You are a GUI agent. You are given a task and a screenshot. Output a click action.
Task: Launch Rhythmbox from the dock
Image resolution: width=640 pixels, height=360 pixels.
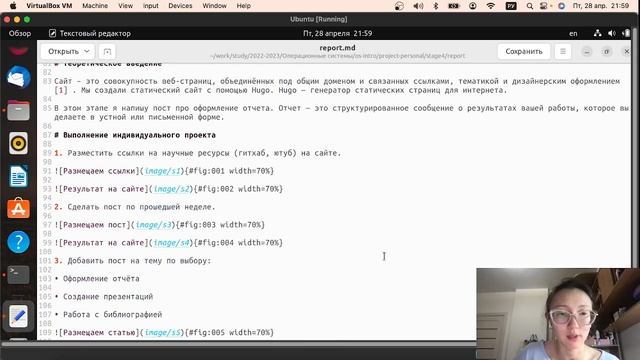(18, 143)
